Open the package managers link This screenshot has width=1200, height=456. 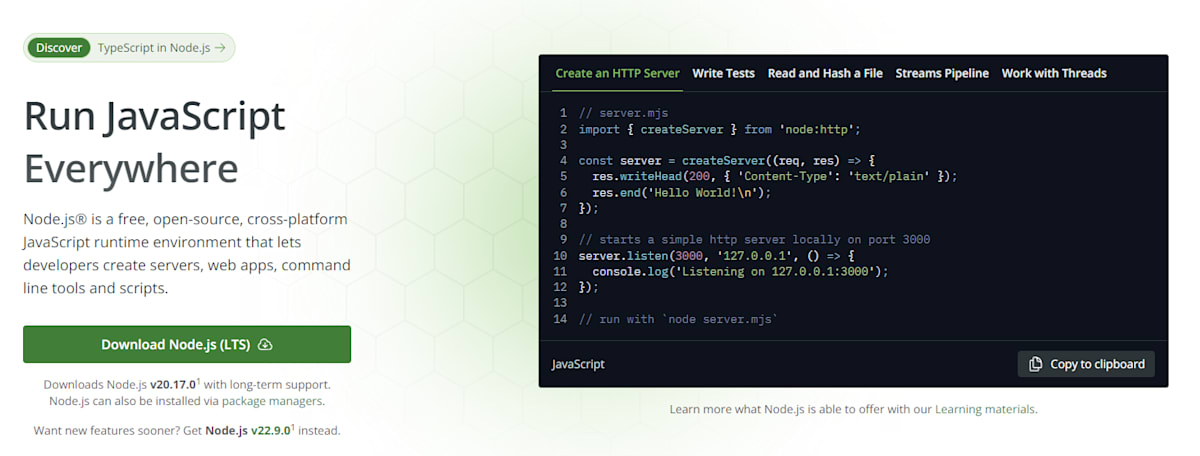[273, 401]
